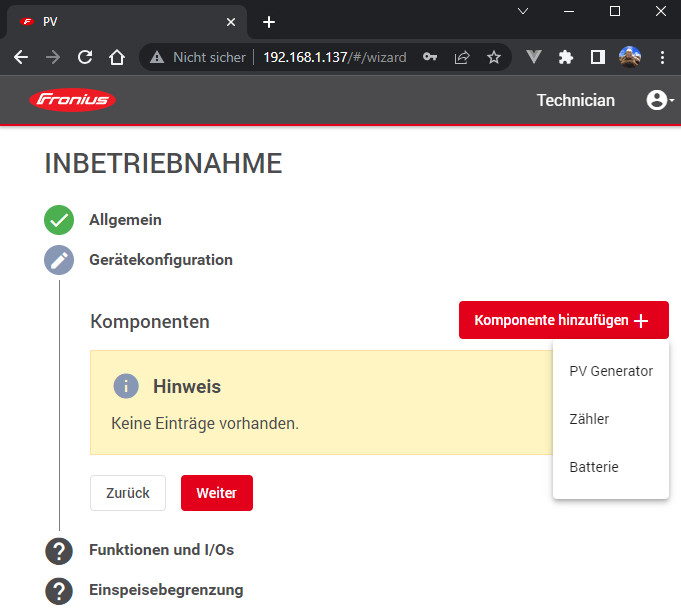Open a new browser tab
This screenshot has width=681, height=614.
[268, 22]
